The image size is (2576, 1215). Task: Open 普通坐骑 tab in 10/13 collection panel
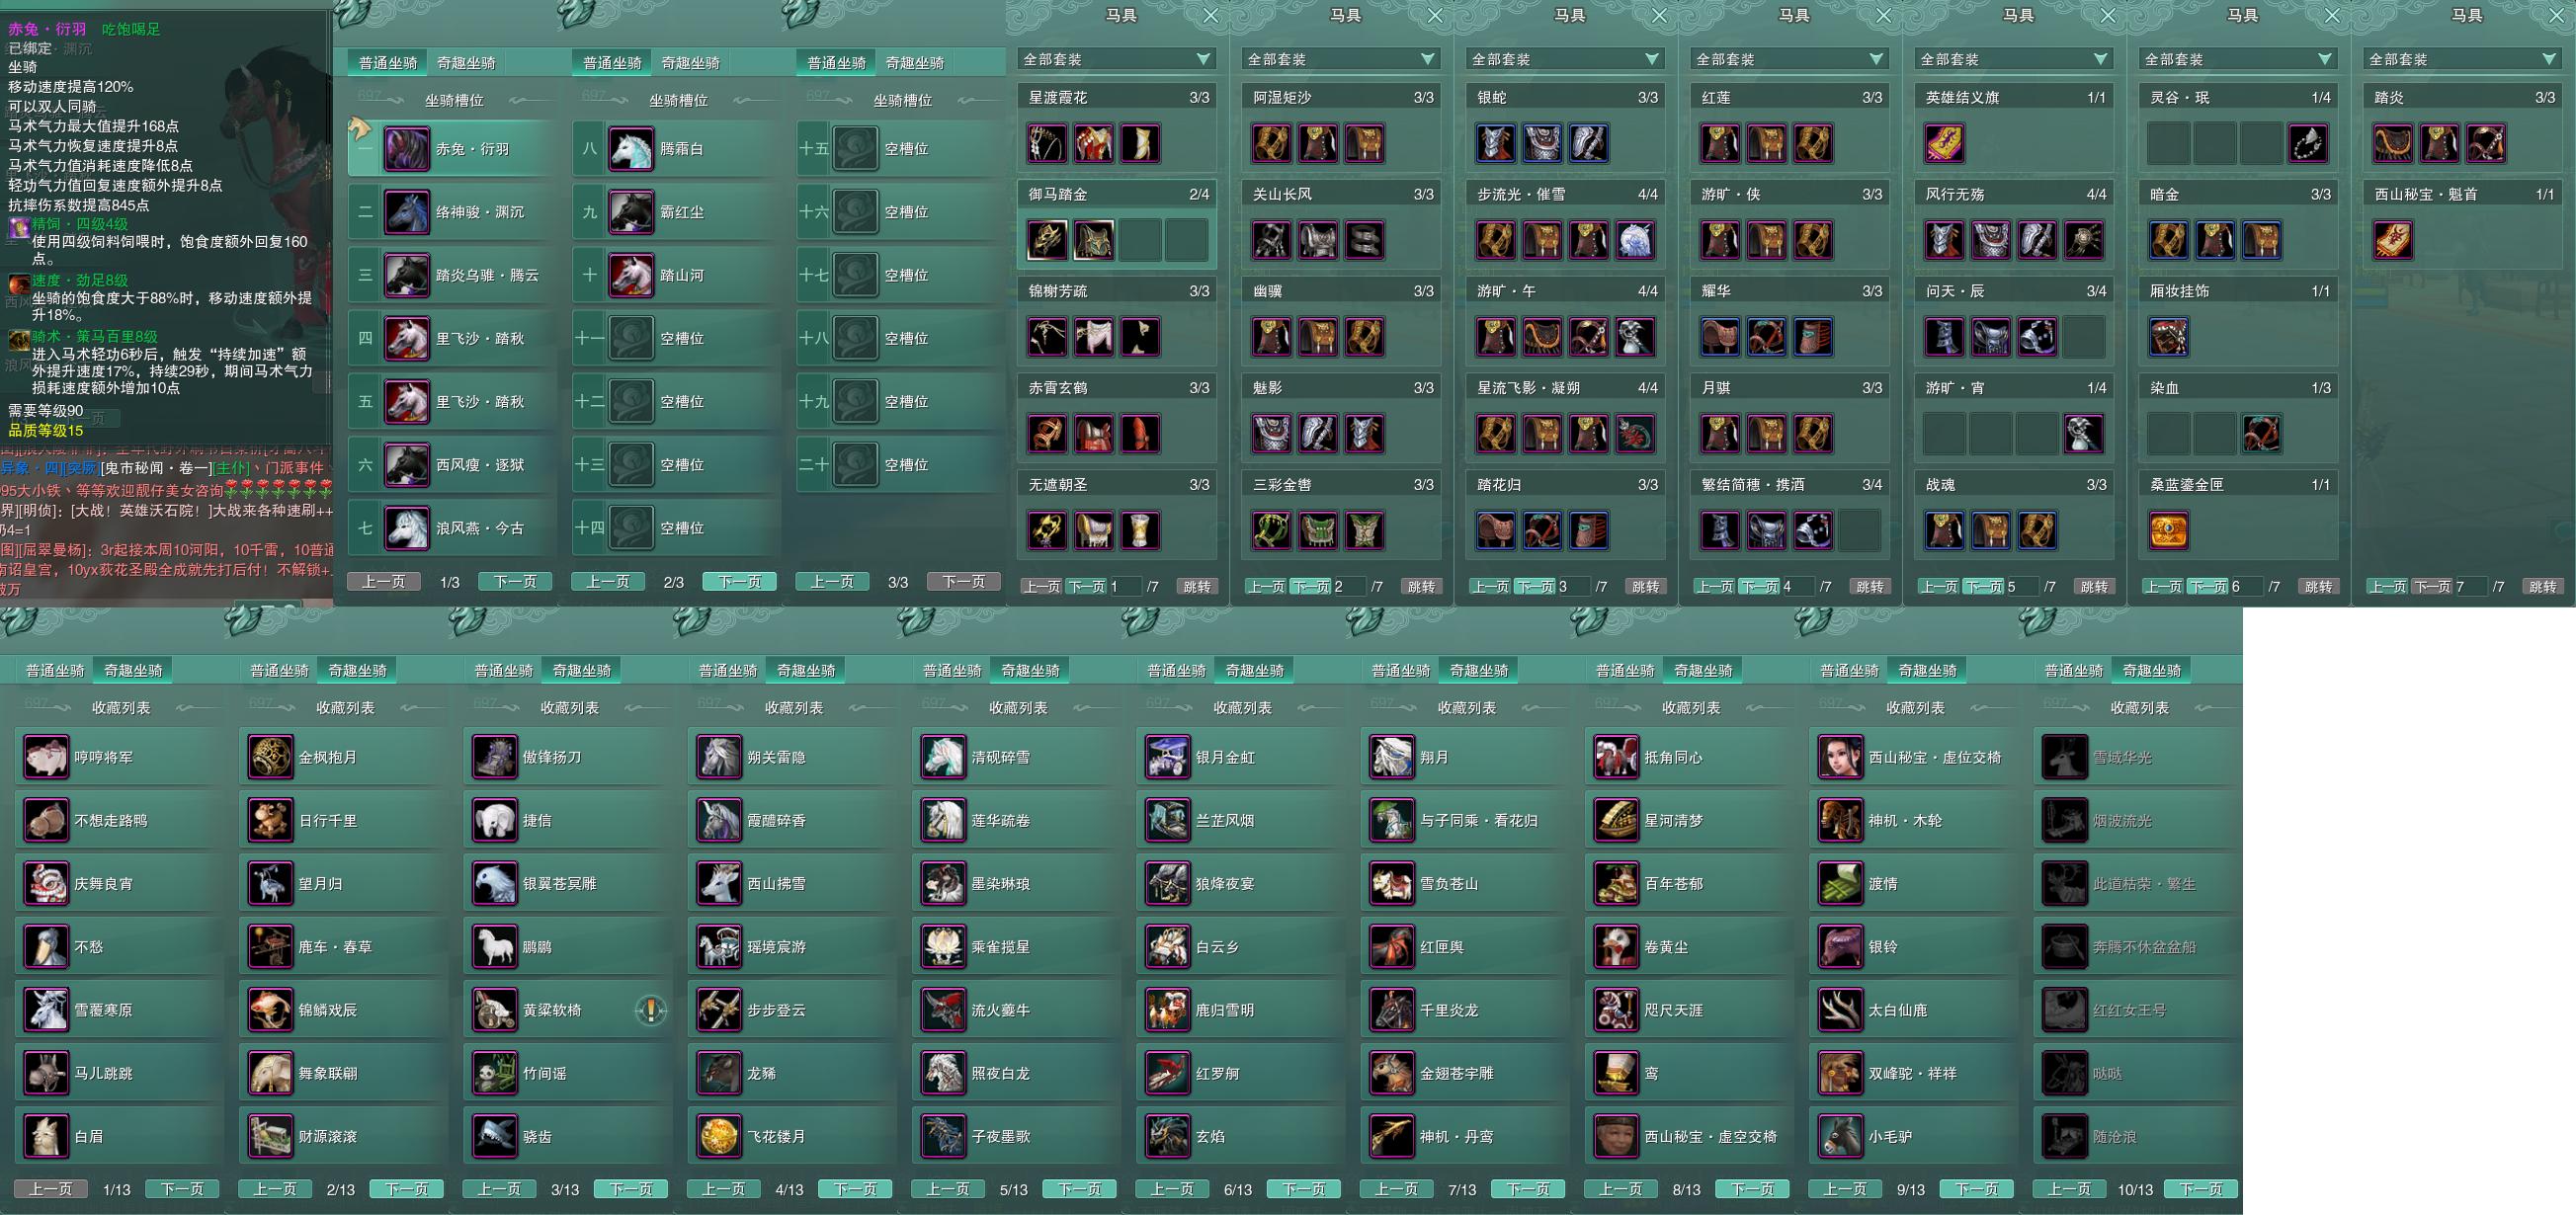click(x=2073, y=670)
